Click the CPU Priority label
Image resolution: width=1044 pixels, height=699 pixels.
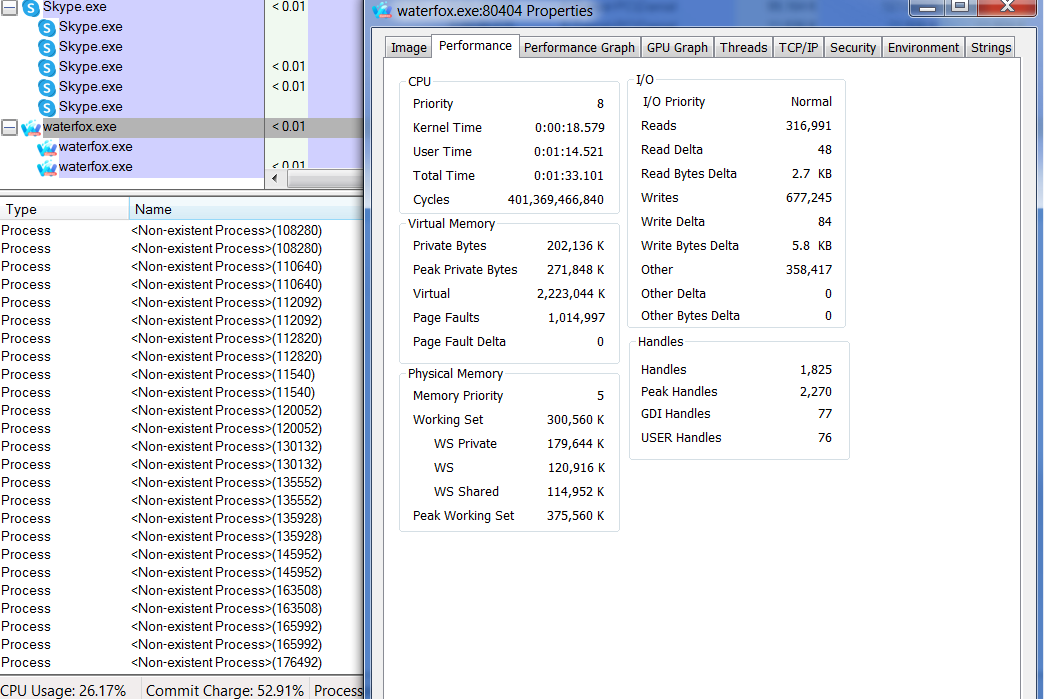433,104
